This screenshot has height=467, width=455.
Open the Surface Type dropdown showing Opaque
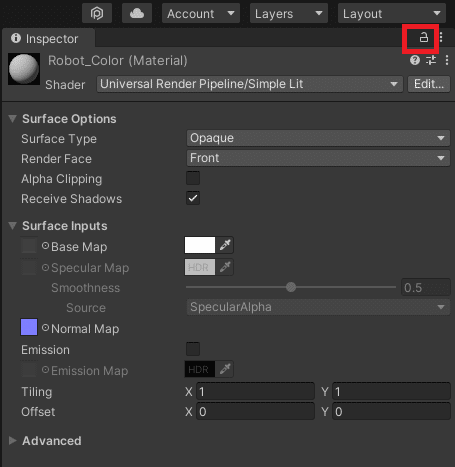point(318,138)
